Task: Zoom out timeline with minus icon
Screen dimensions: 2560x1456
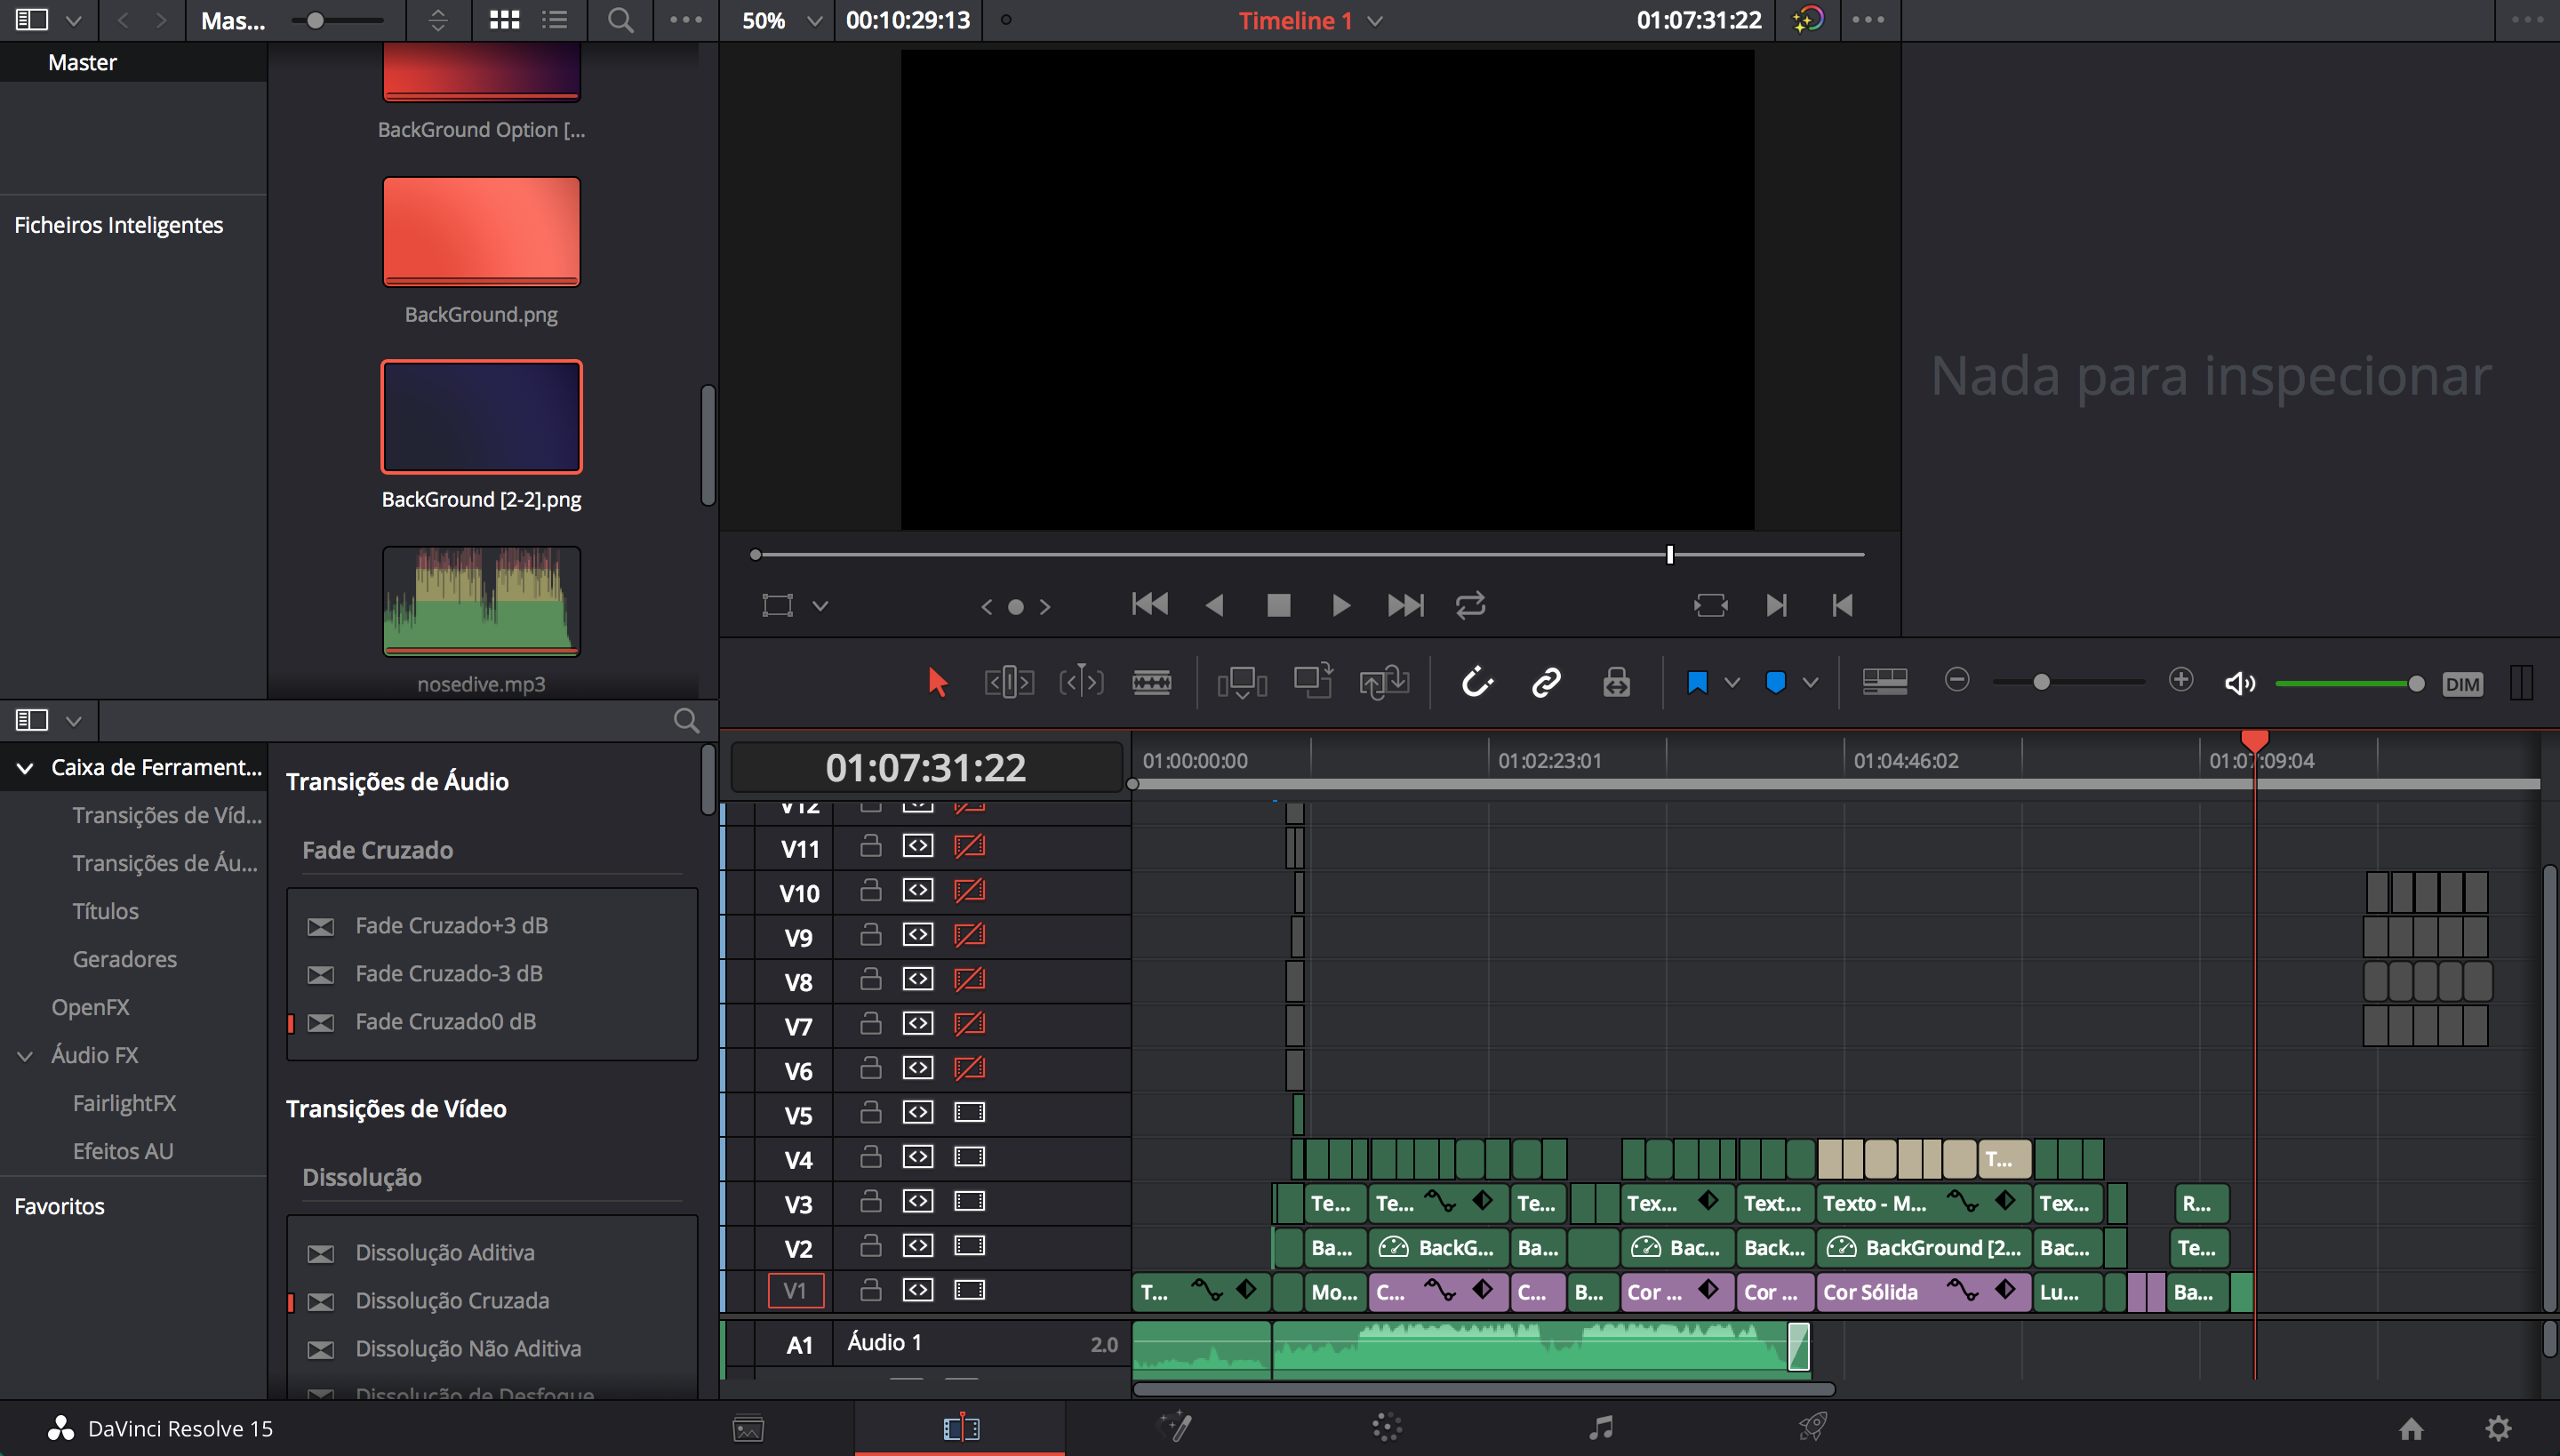Action: pos(1957,680)
